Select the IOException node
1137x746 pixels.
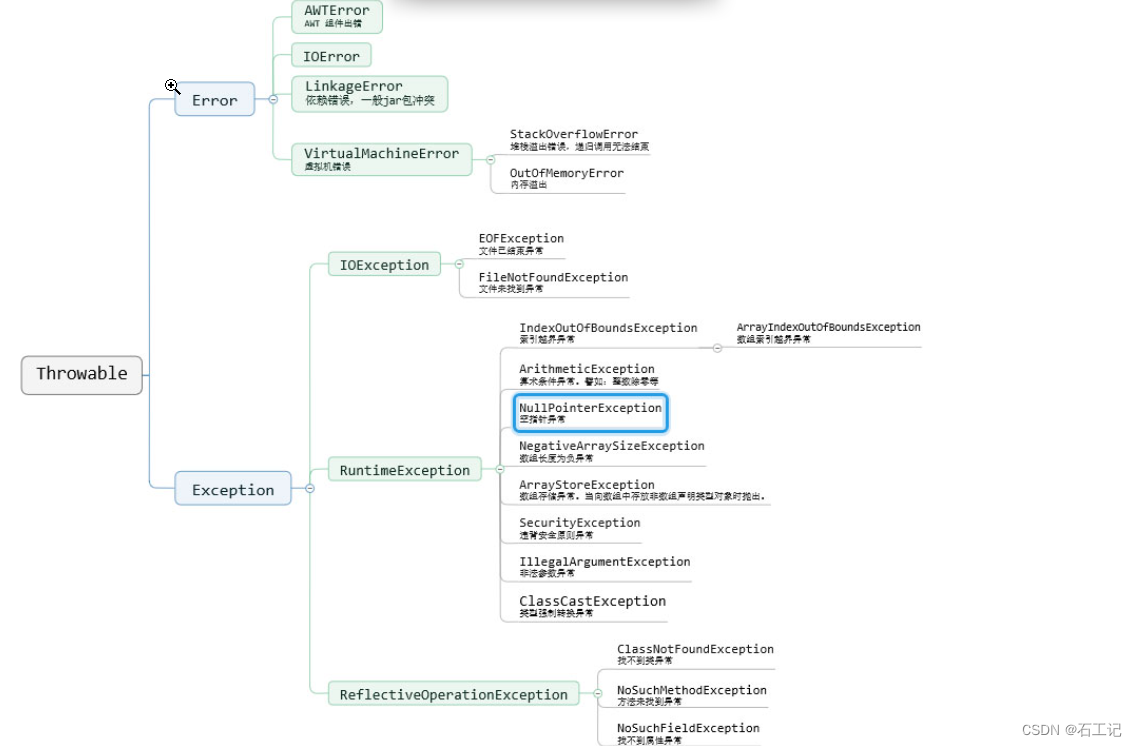(x=384, y=264)
